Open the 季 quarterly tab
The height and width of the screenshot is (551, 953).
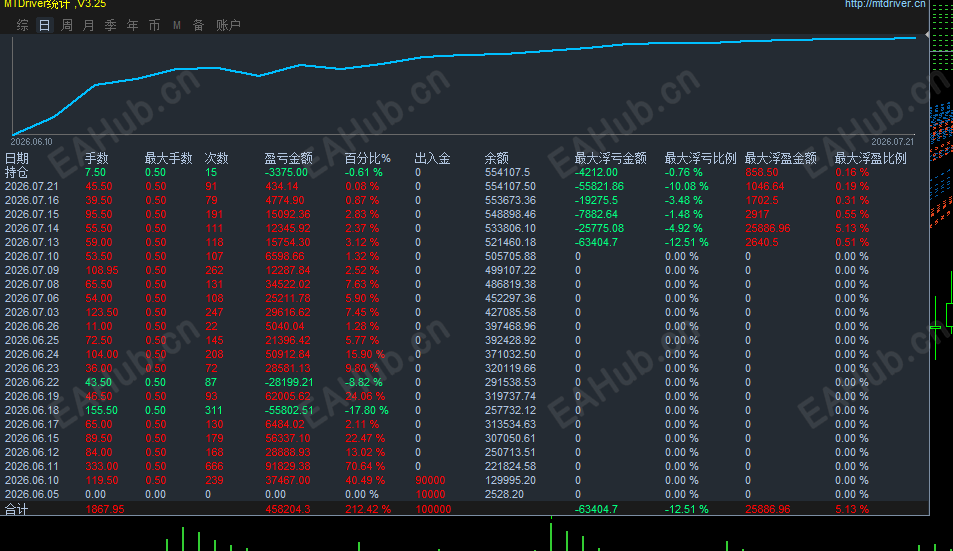pyautogui.click(x=111, y=25)
